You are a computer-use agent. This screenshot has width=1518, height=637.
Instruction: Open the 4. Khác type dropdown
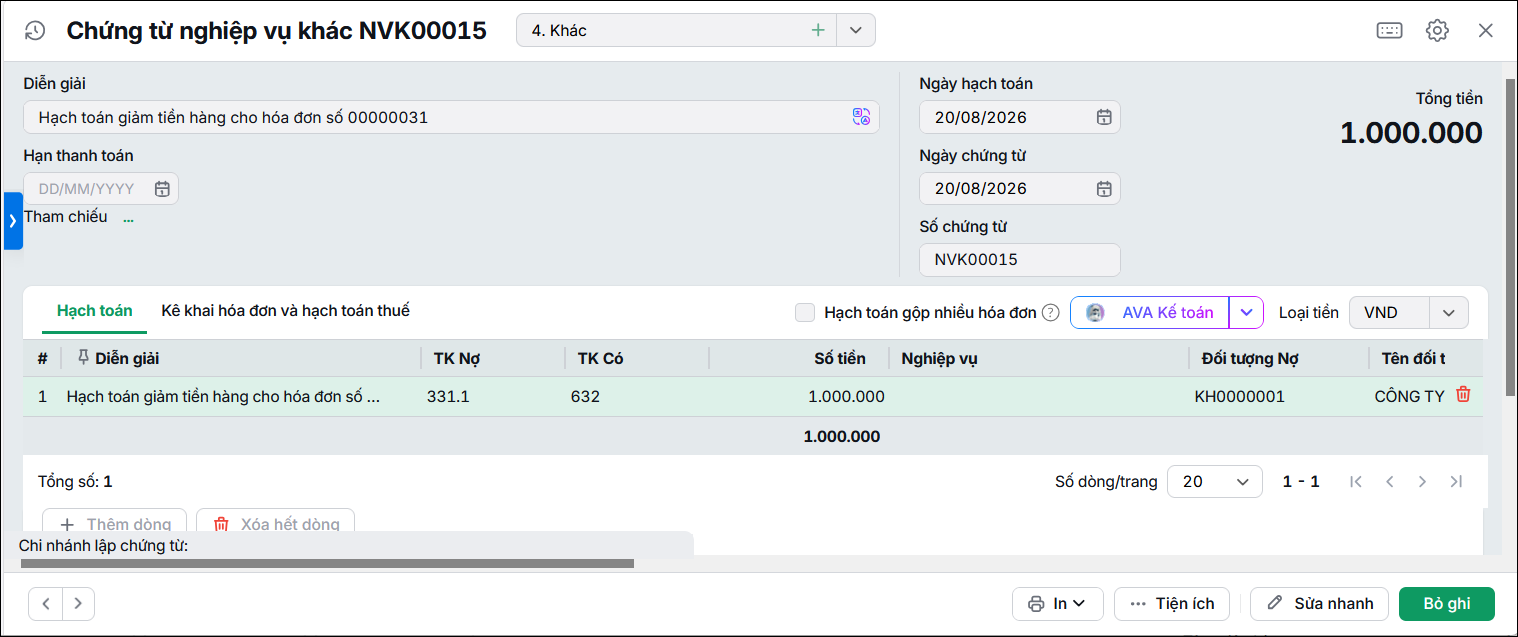point(855,30)
